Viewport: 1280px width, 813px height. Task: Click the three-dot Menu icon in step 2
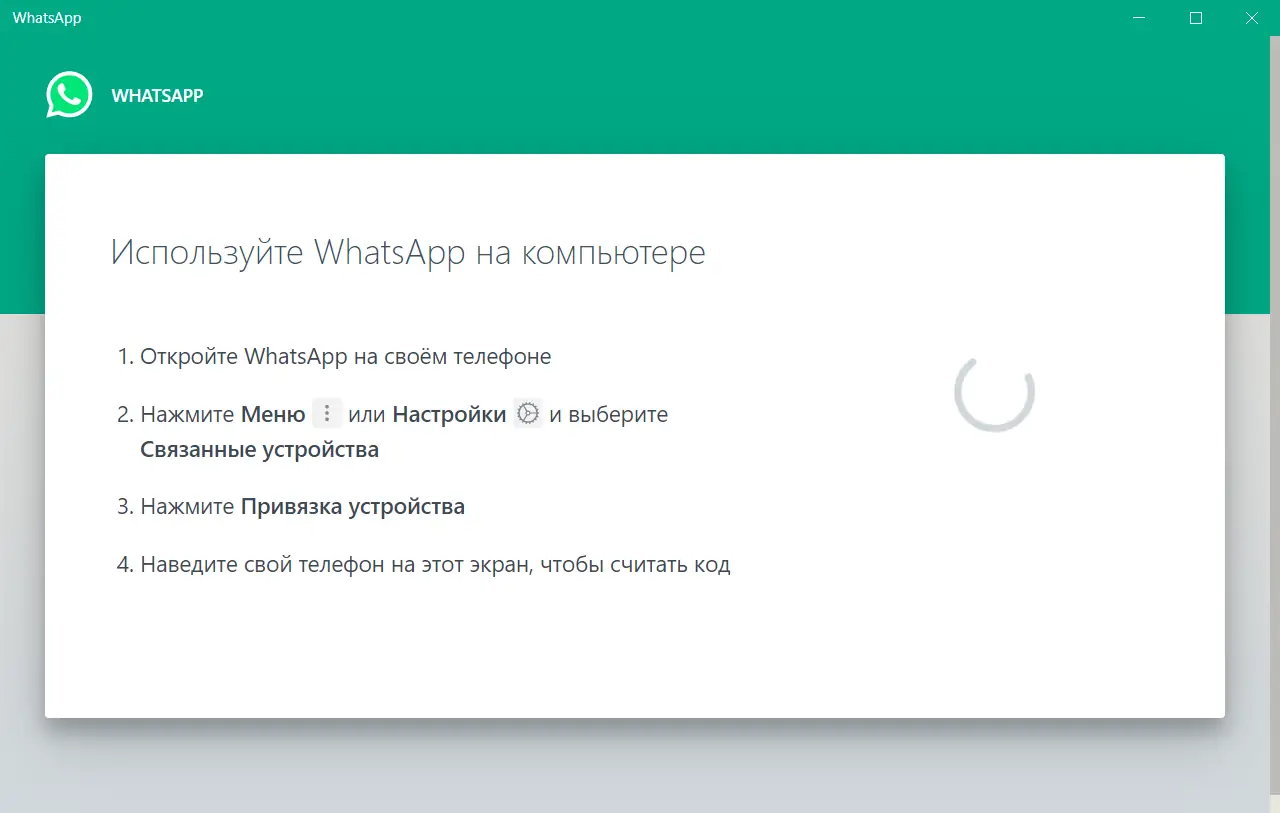point(327,413)
